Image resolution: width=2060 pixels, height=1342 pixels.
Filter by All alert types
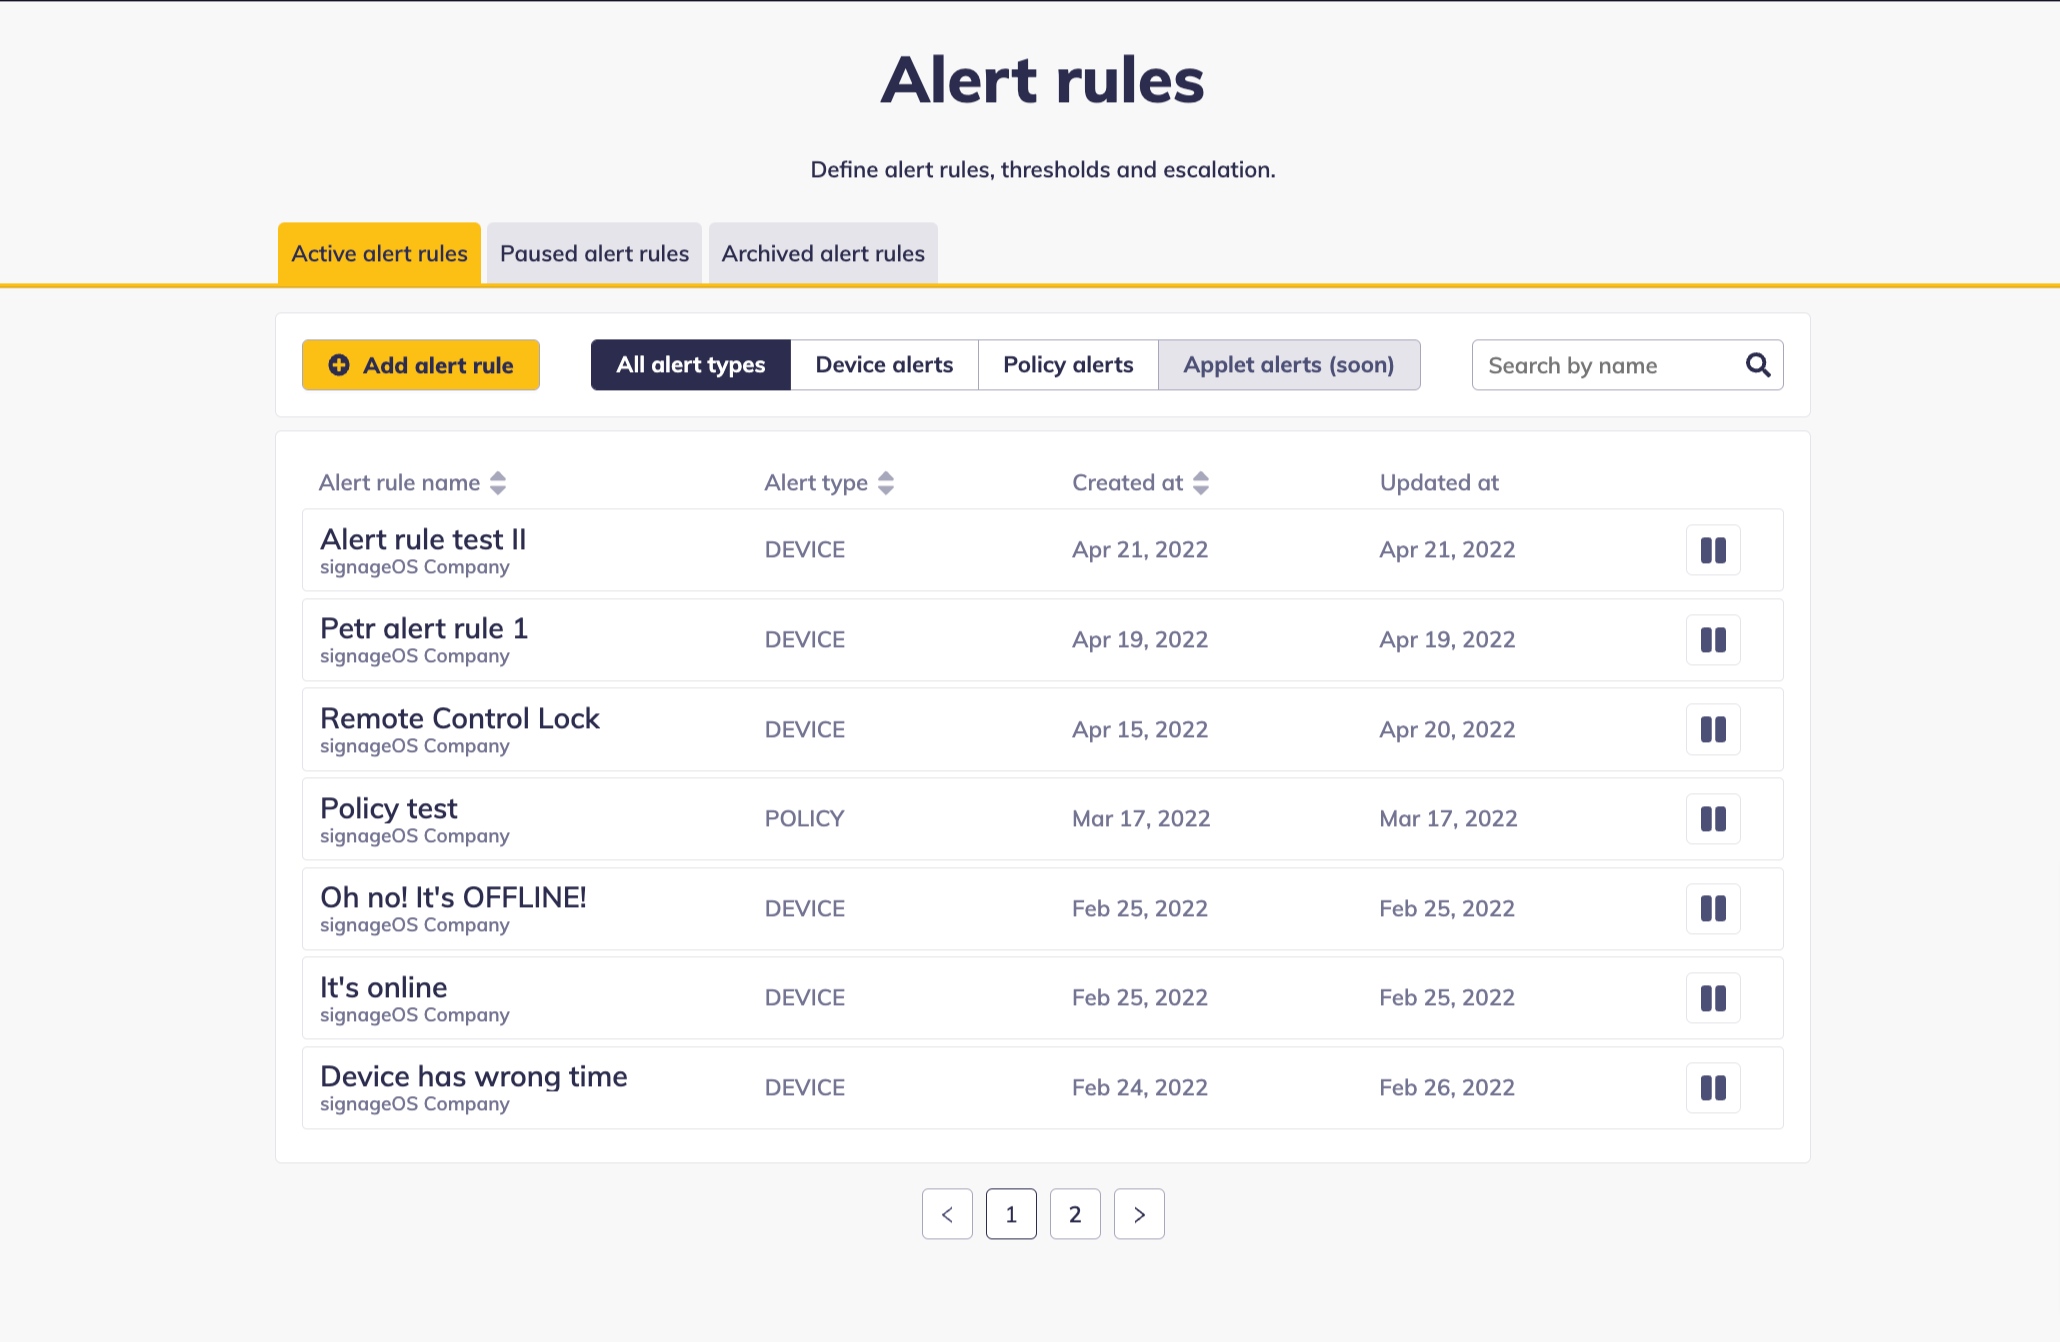click(690, 365)
